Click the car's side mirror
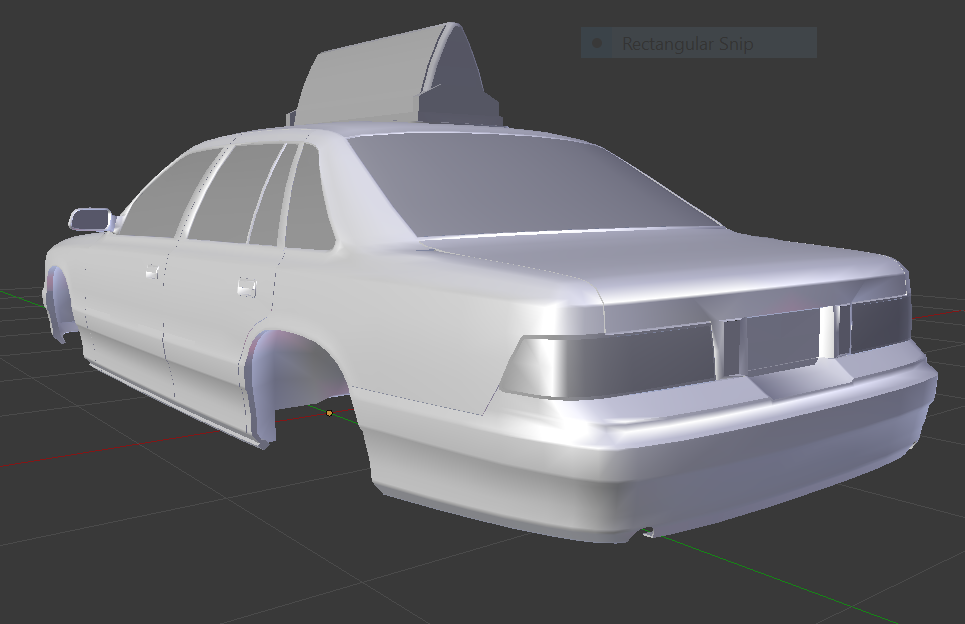 90,220
